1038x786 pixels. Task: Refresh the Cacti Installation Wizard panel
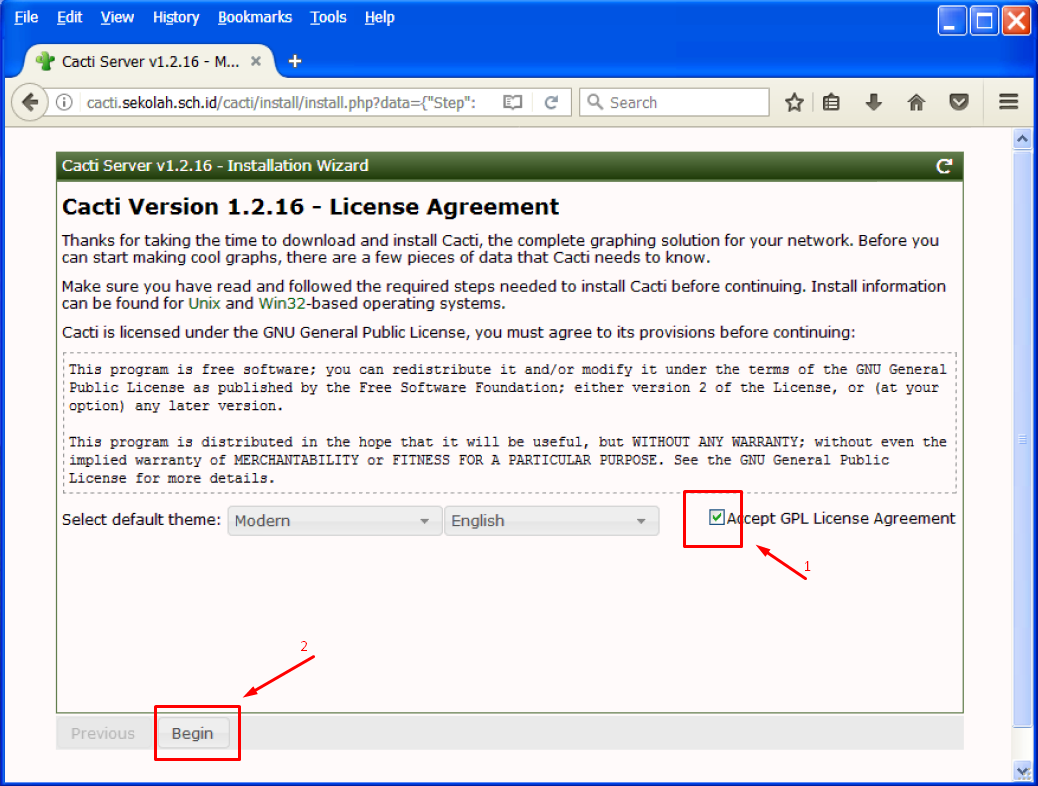pos(943,166)
